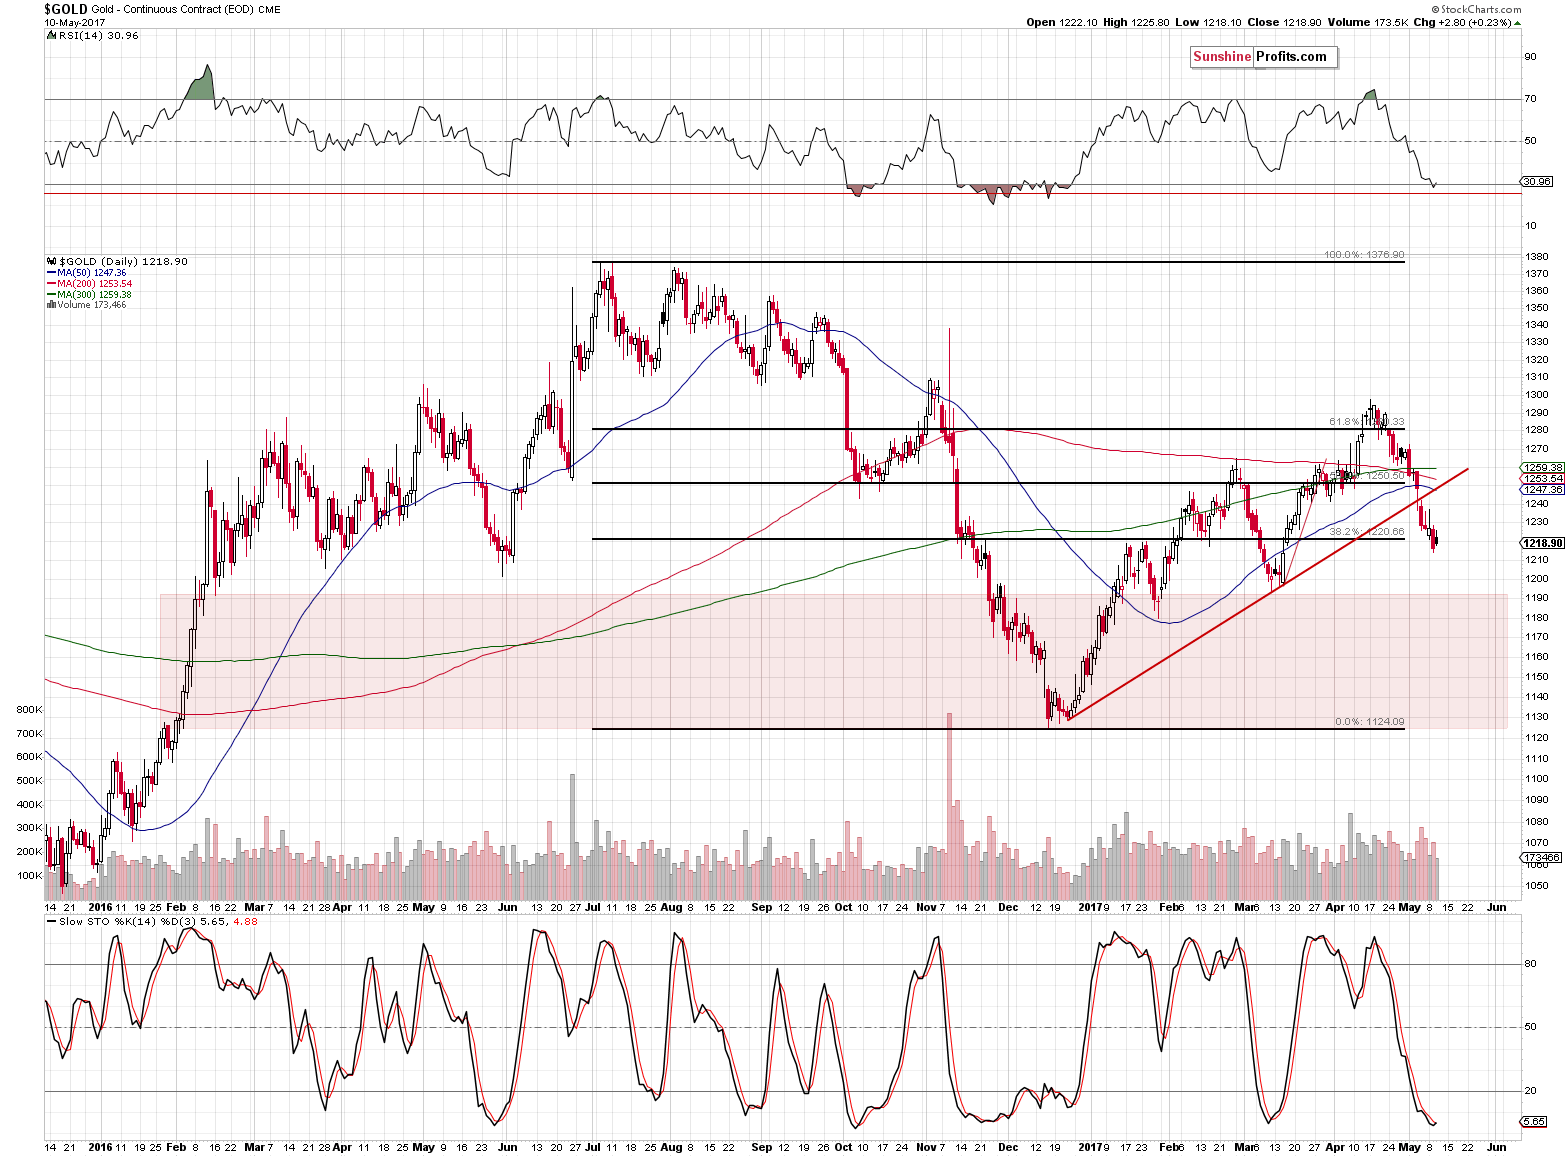Click the 'MA(300) 1259.38' legend text
1565x1157 pixels.
click(x=95, y=295)
